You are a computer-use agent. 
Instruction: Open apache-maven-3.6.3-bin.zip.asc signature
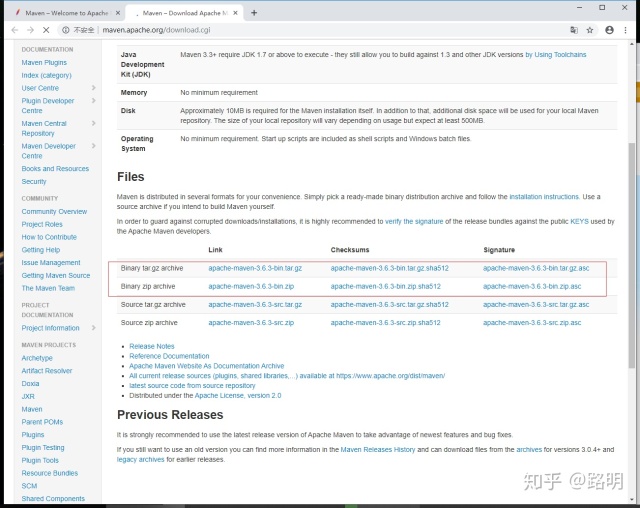tap(532, 286)
